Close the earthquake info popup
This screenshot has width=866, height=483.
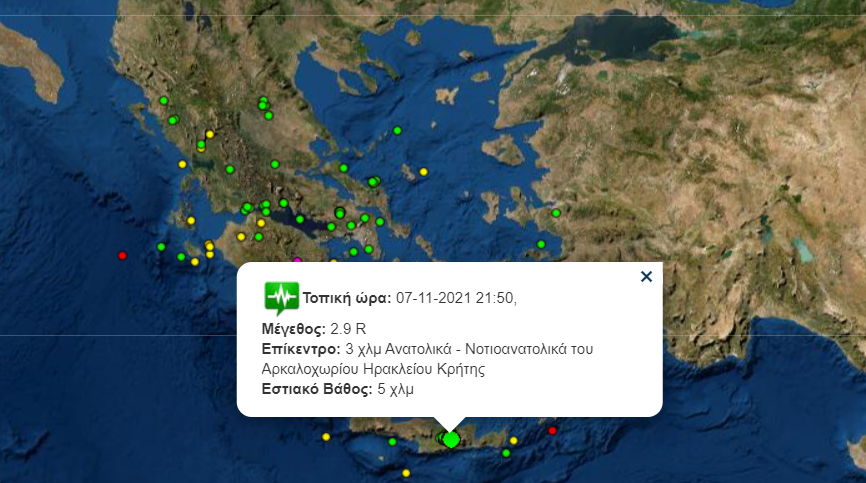646,277
